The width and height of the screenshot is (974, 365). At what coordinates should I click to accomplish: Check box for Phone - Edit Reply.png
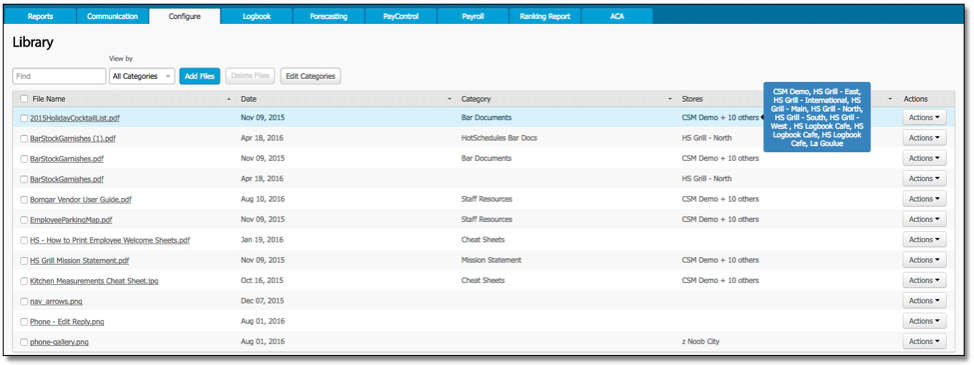(24, 322)
